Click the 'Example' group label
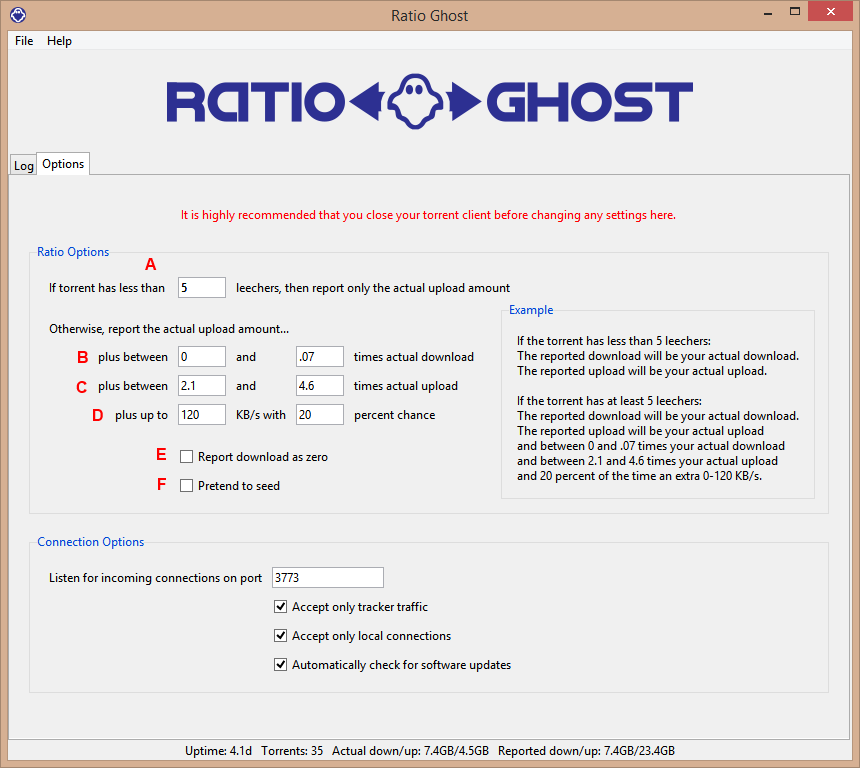The width and height of the screenshot is (860, 768). (531, 310)
